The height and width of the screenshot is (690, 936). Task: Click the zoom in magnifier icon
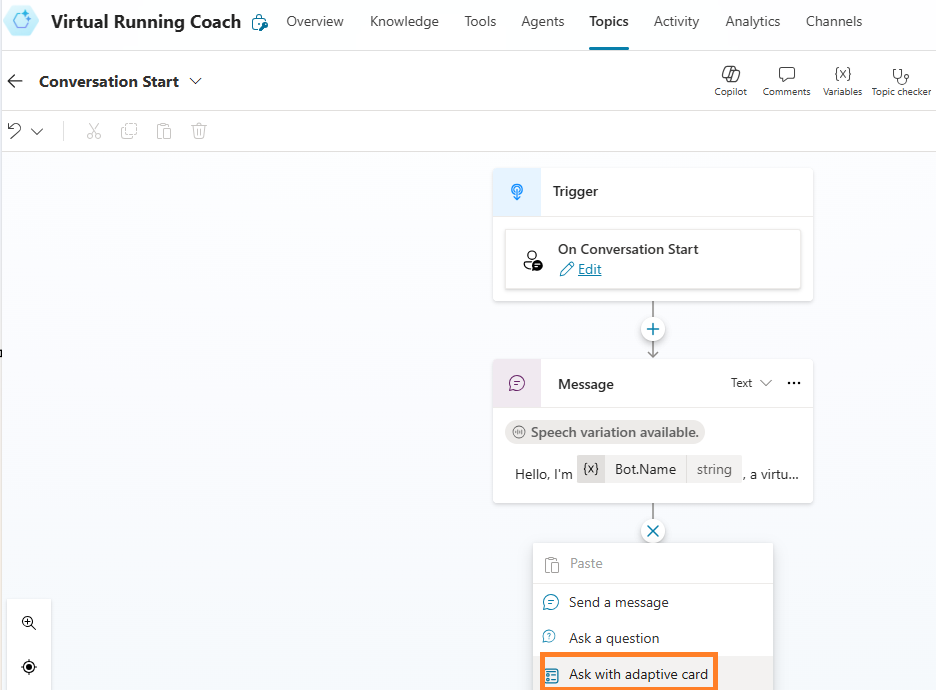(x=29, y=623)
